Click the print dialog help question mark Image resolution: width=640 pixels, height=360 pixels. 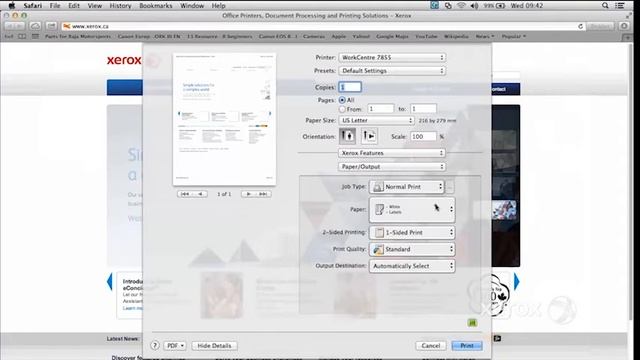tap(154, 345)
